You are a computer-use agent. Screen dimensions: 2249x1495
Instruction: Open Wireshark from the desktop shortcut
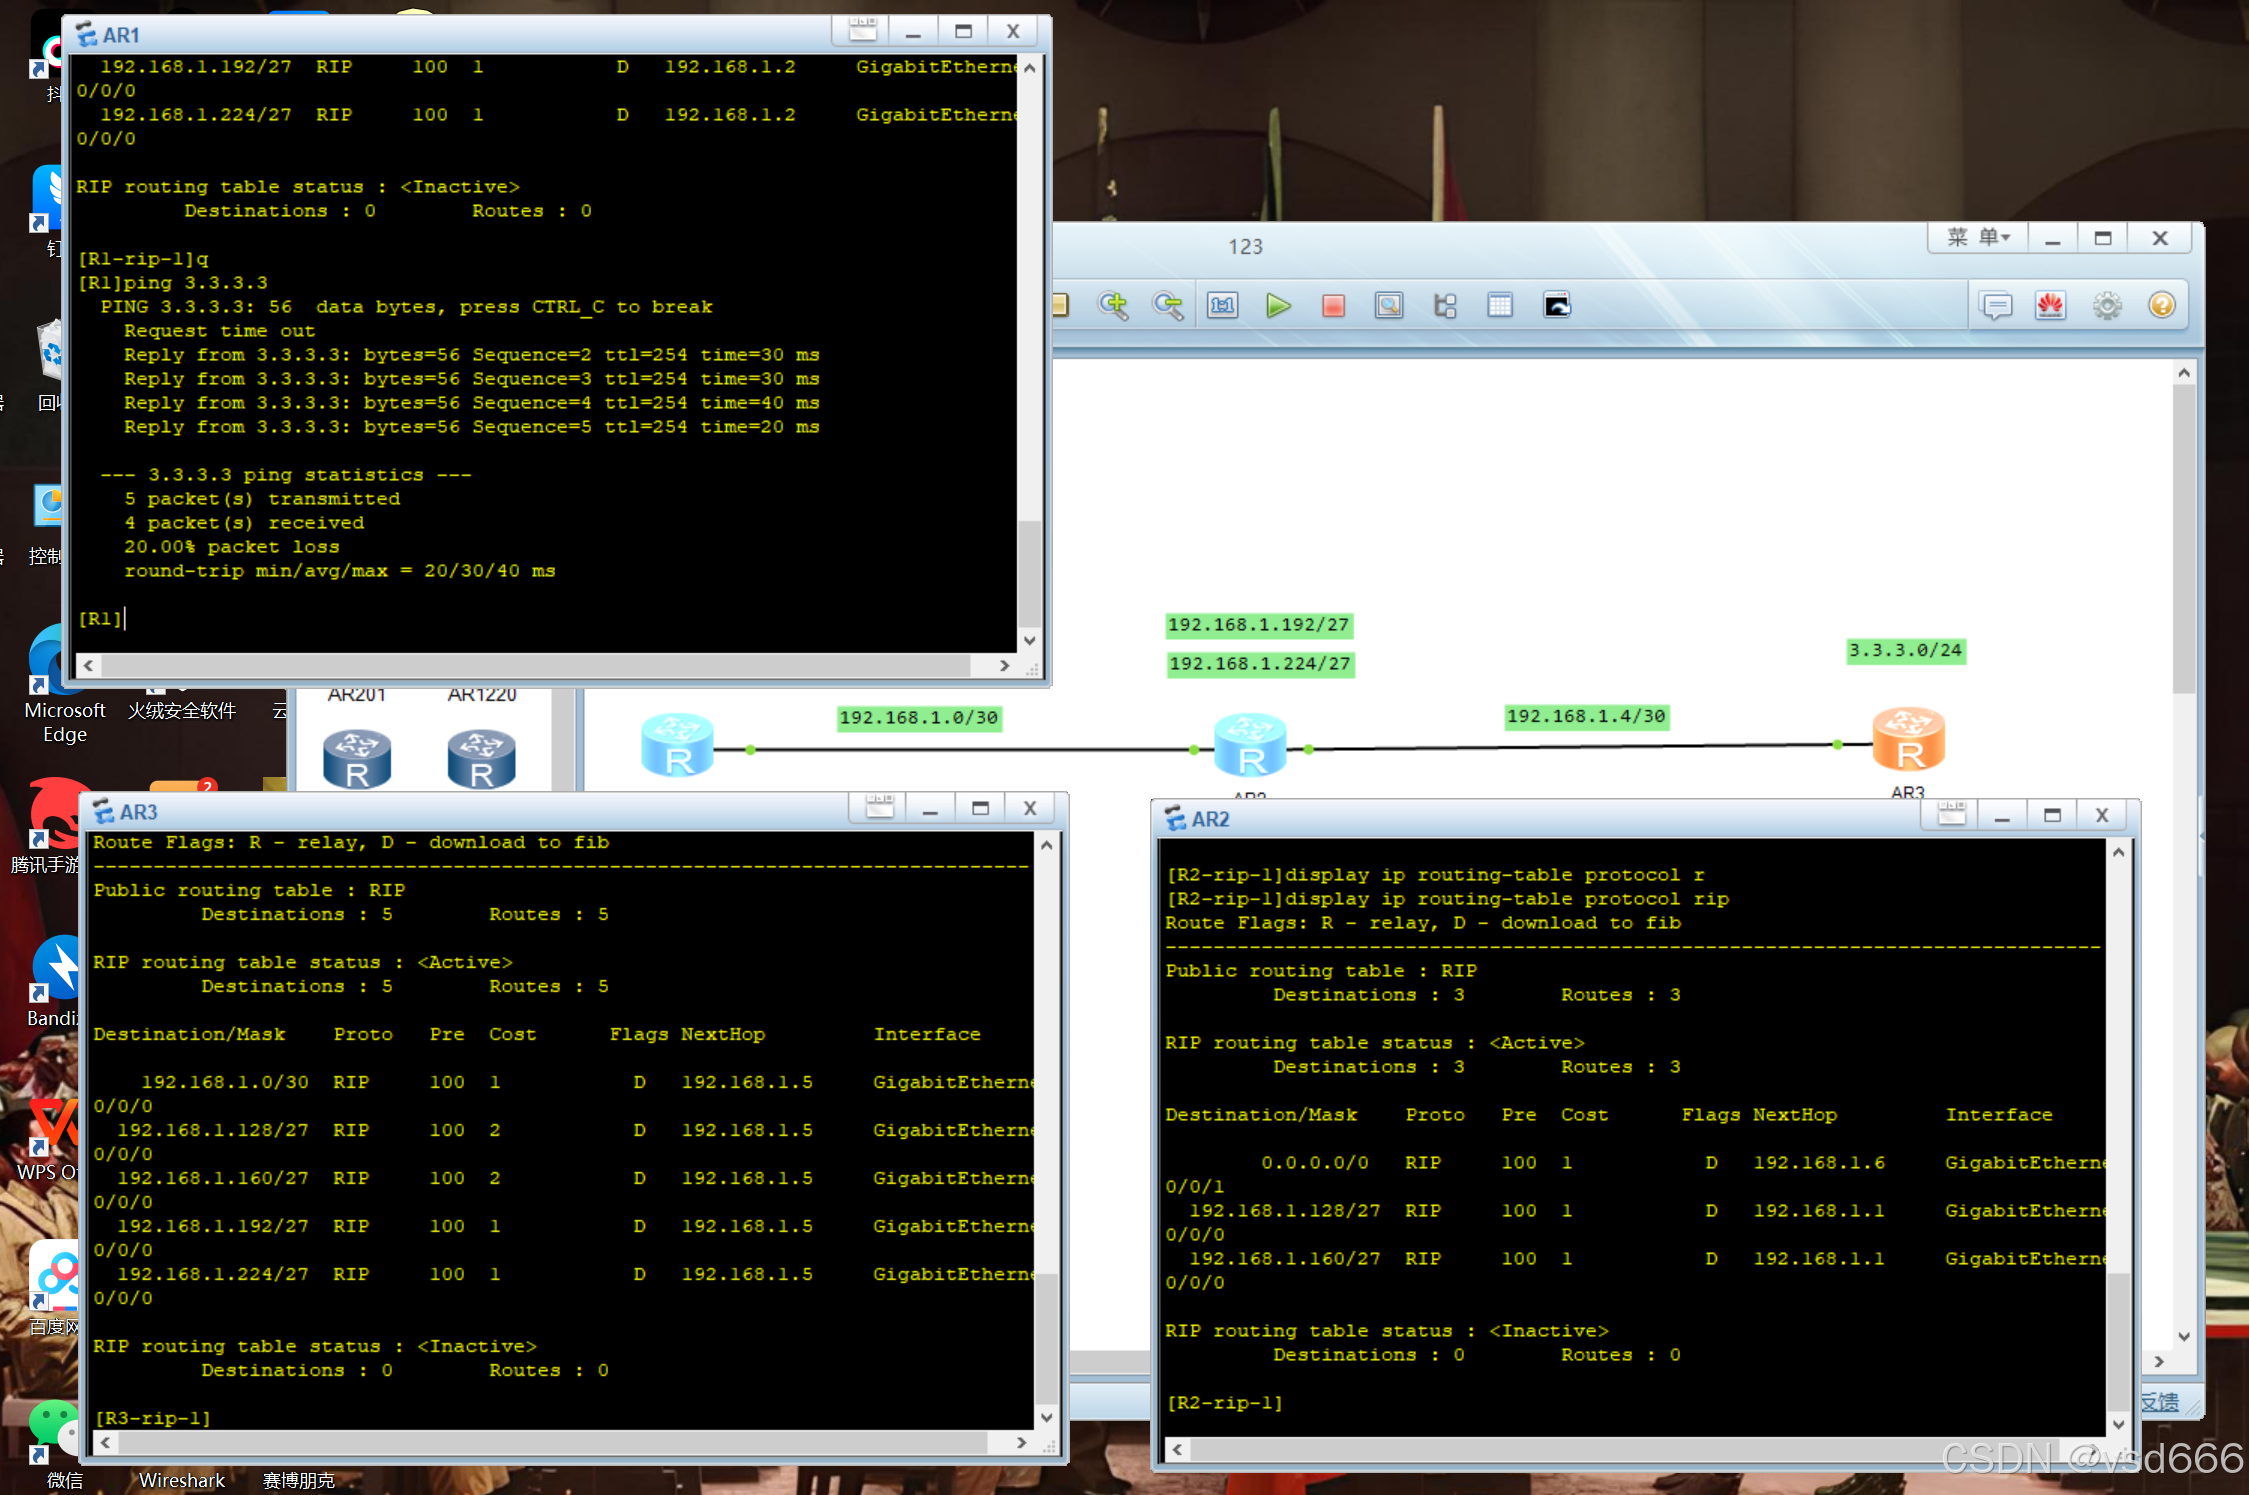point(181,1479)
